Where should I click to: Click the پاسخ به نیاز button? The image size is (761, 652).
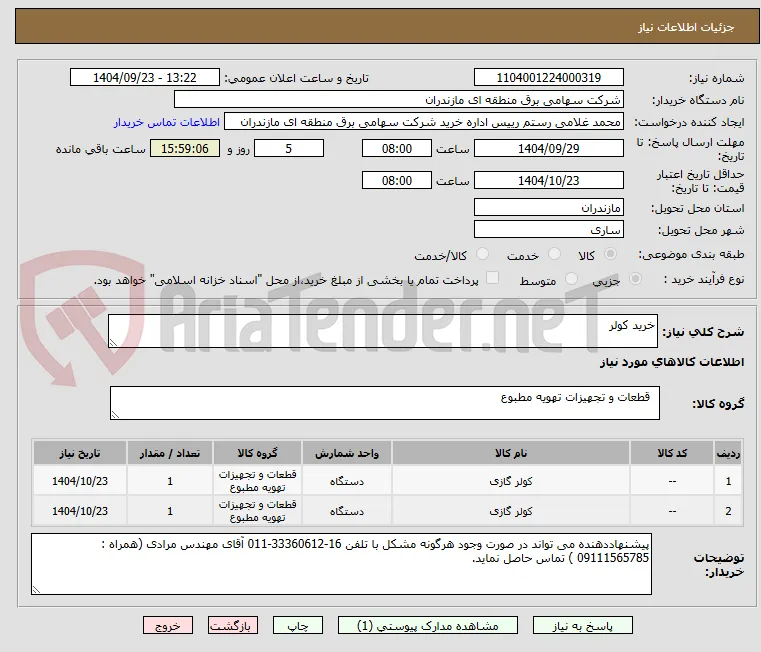point(582,625)
